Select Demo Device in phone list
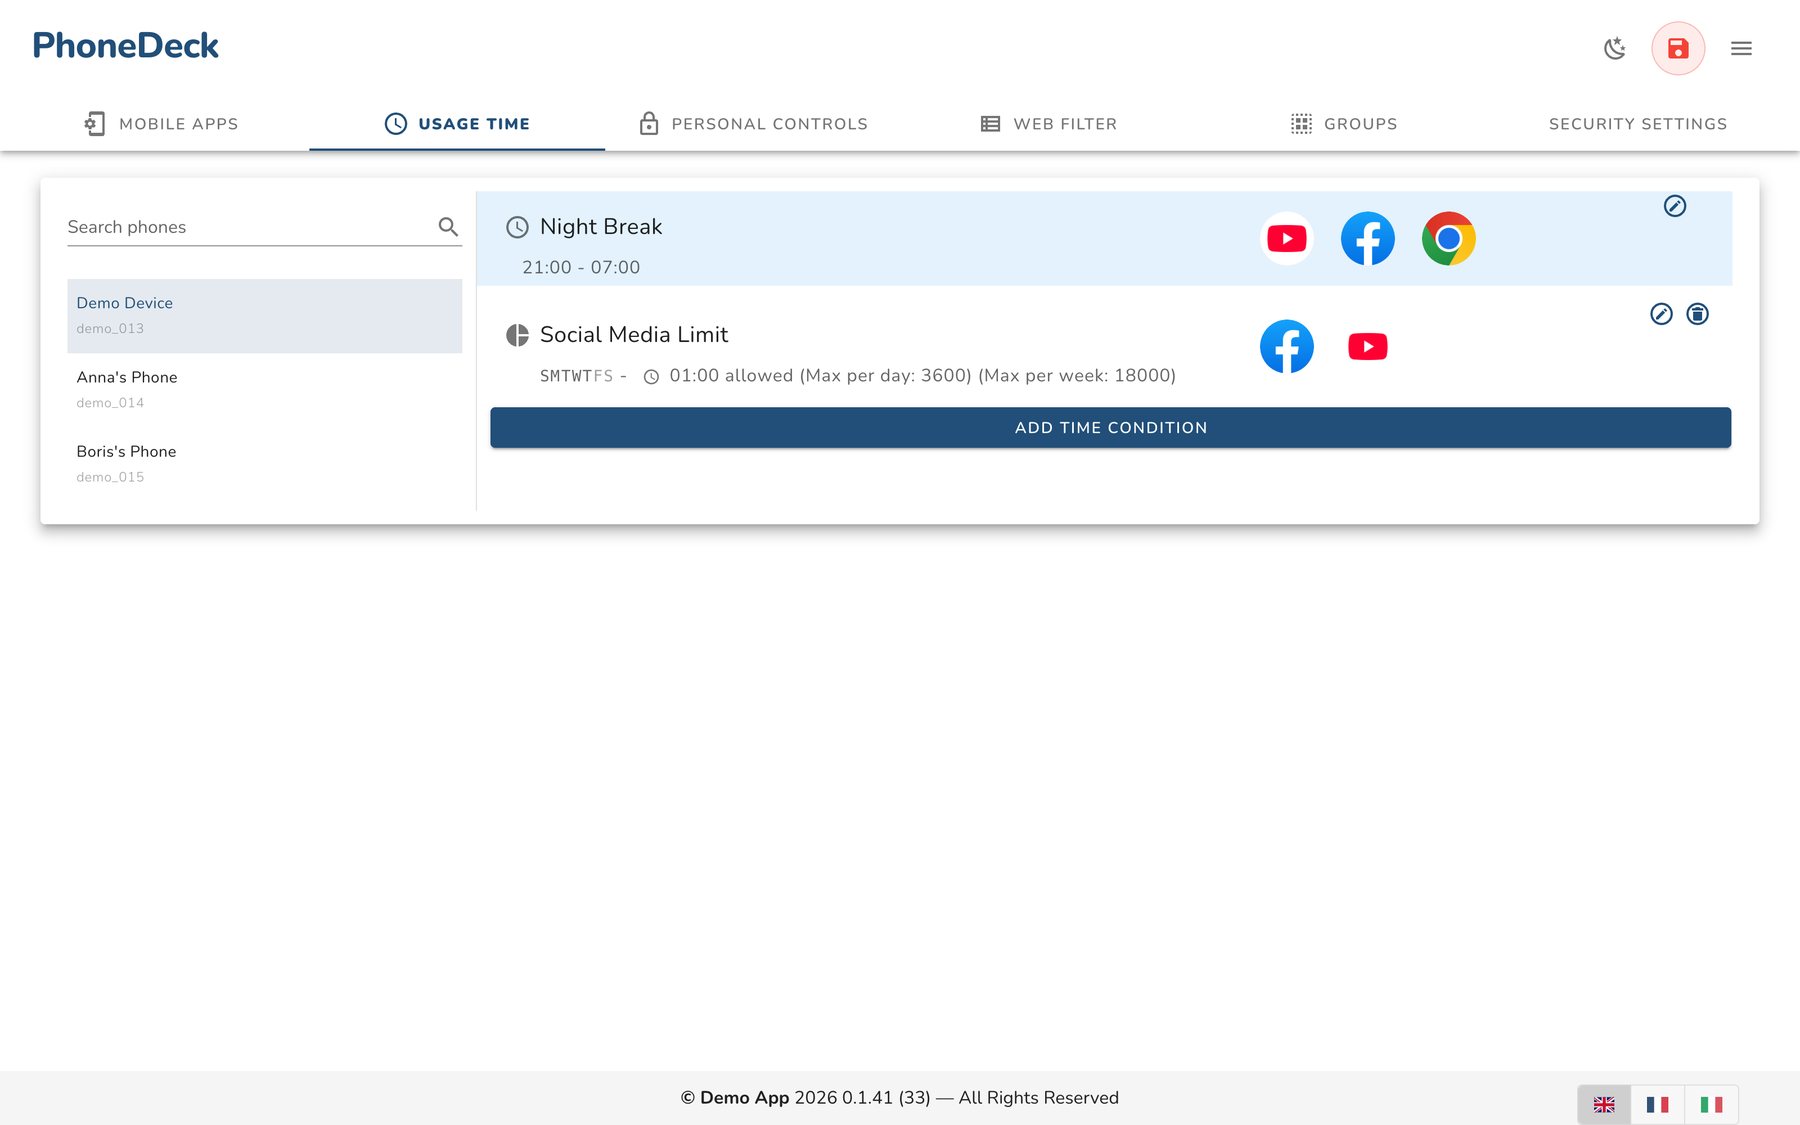The image size is (1800, 1125). [265, 316]
